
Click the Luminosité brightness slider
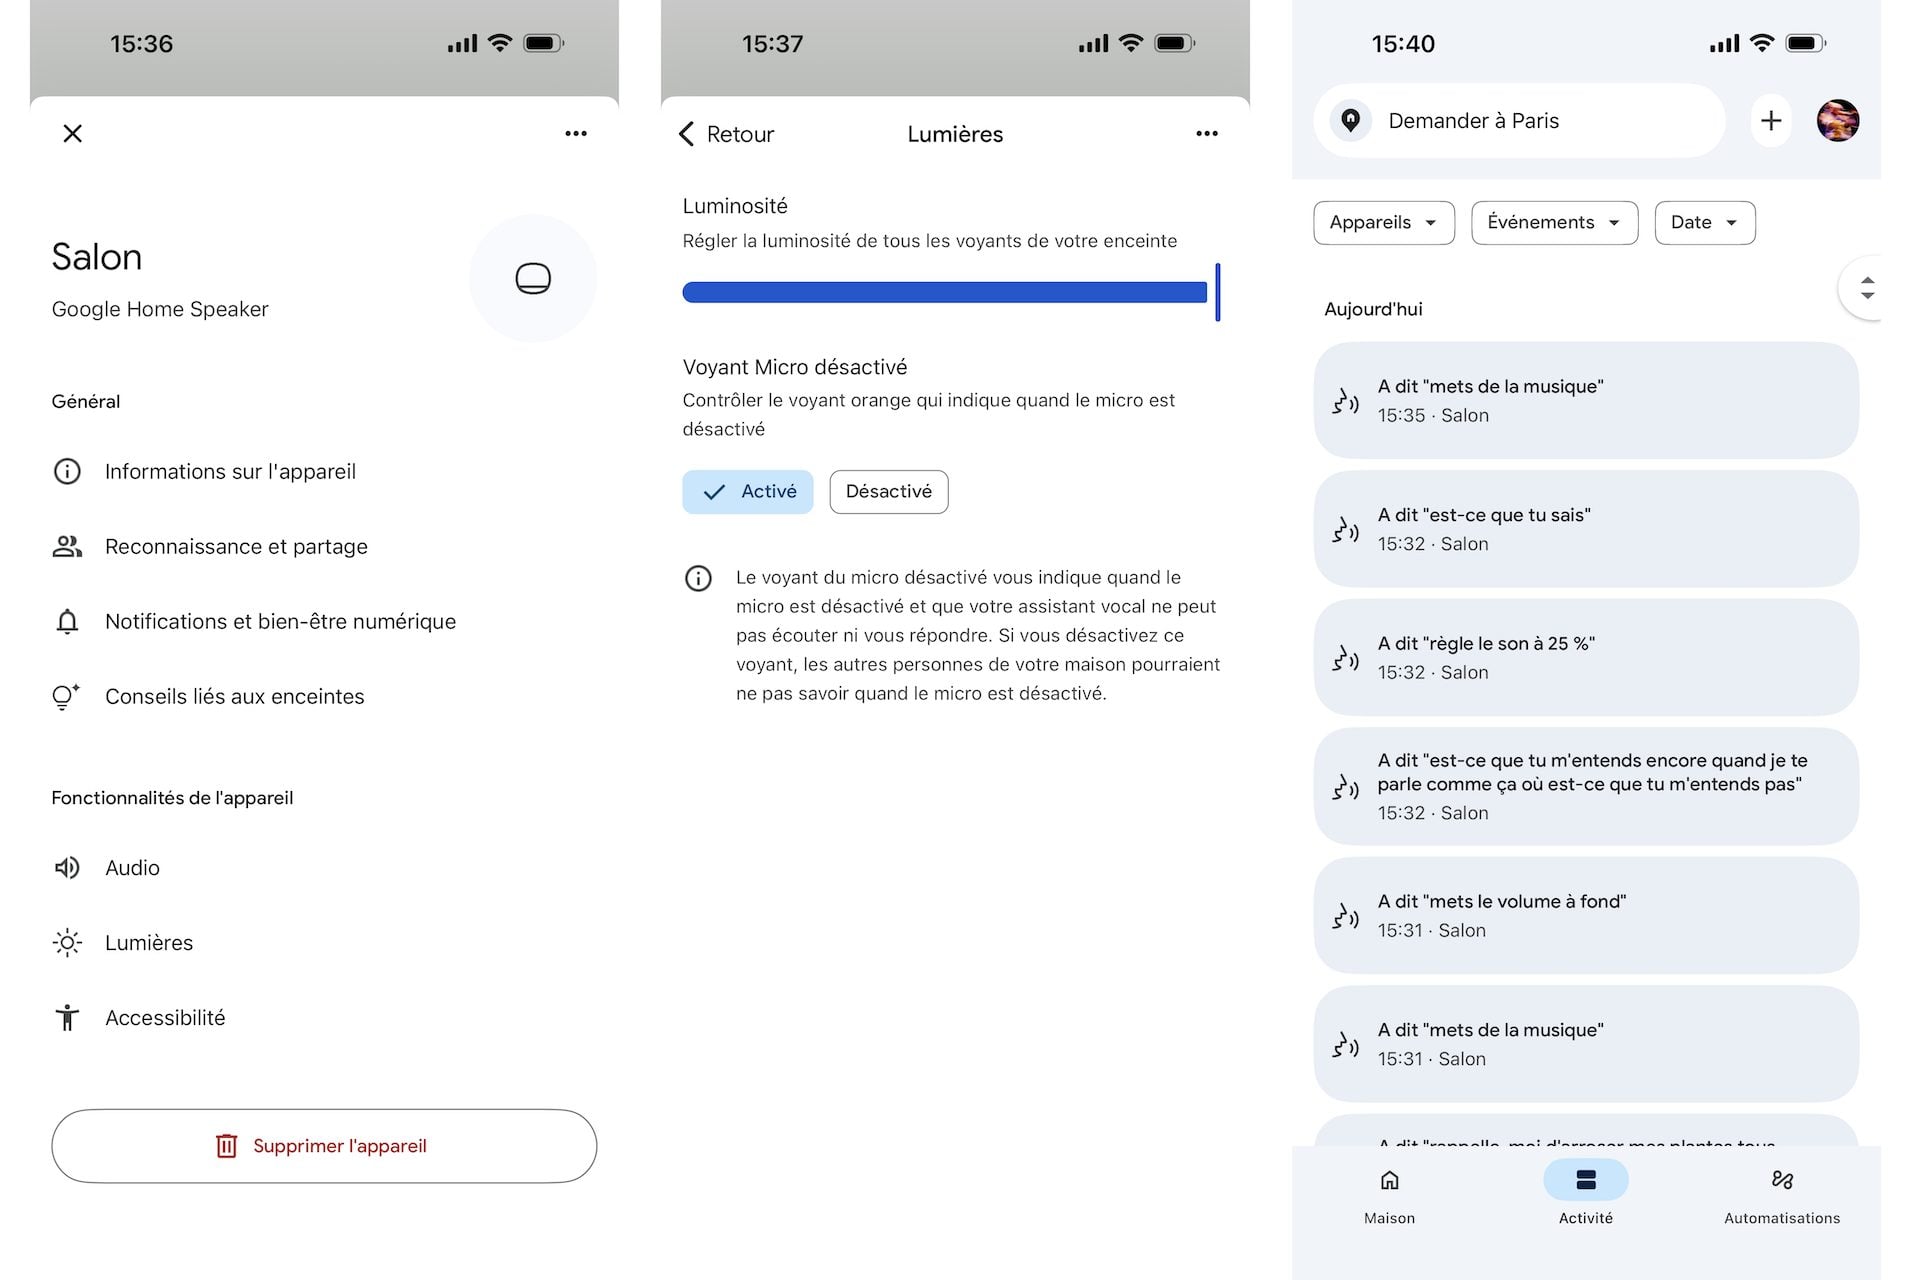tap(951, 292)
